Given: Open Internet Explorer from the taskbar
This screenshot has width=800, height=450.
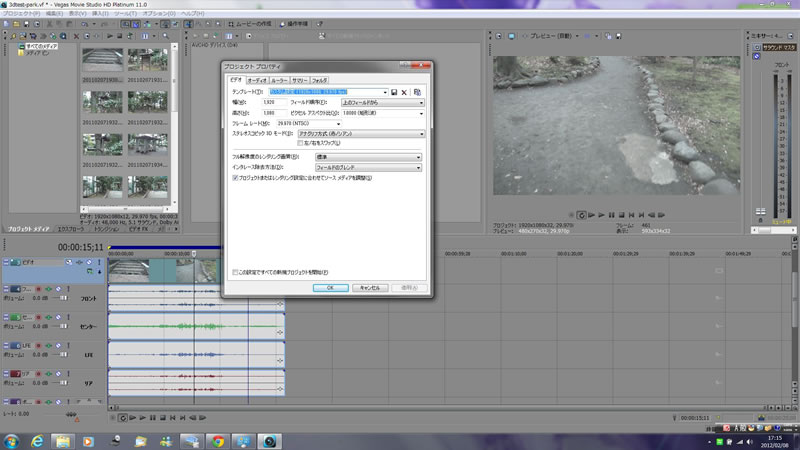Looking at the screenshot, I should (x=38, y=440).
